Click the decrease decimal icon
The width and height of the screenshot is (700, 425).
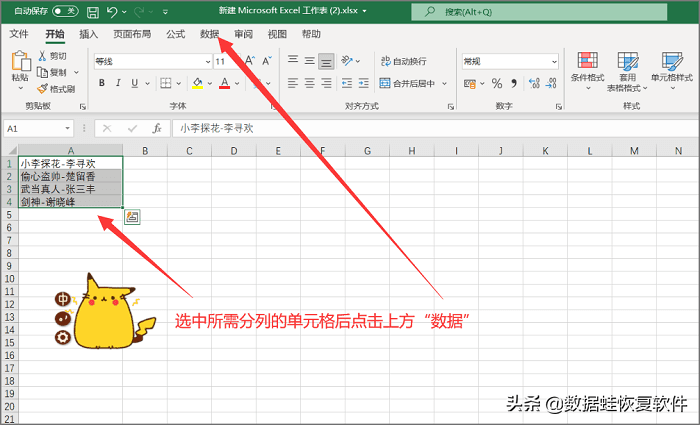tap(551, 83)
